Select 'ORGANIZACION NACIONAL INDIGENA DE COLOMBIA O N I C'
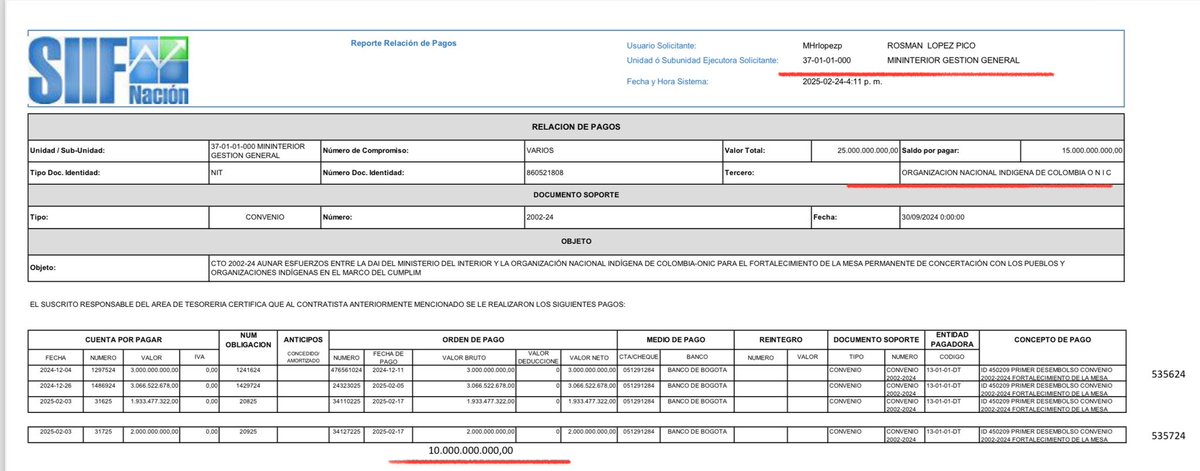The height and width of the screenshot is (471, 1200). (1006, 172)
